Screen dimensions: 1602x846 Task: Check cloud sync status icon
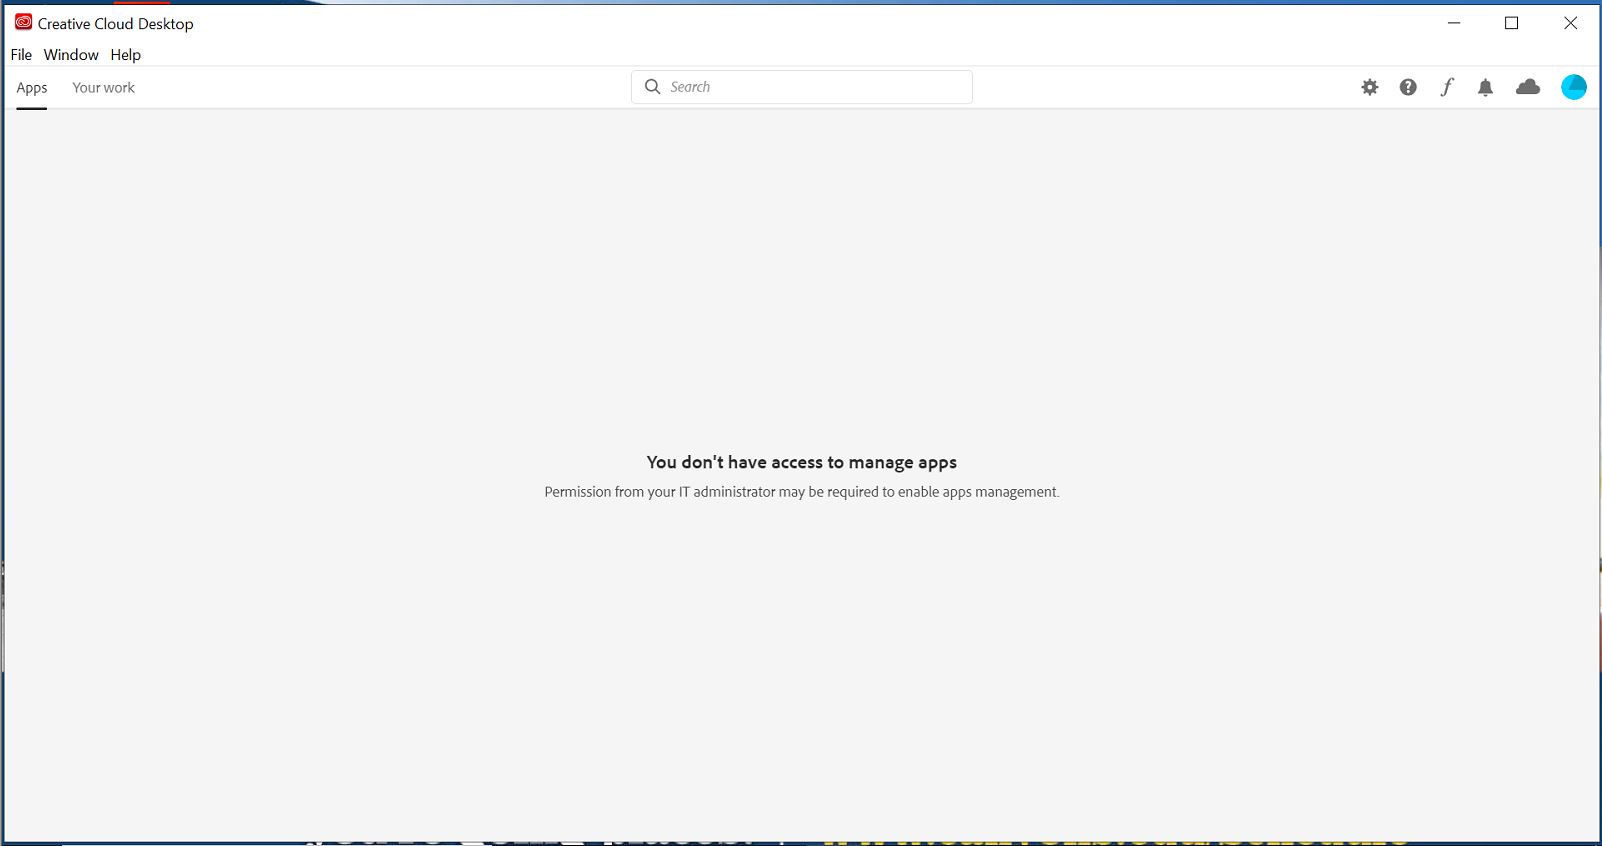[x=1528, y=87]
